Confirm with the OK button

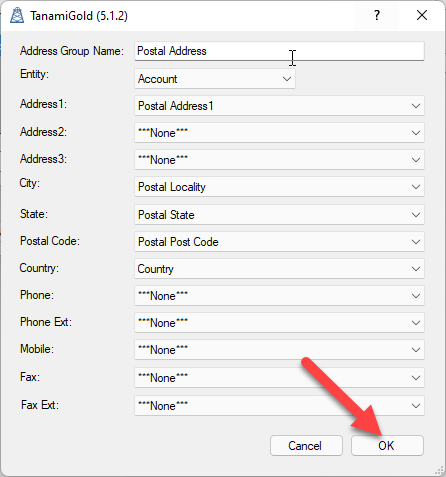tap(387, 446)
